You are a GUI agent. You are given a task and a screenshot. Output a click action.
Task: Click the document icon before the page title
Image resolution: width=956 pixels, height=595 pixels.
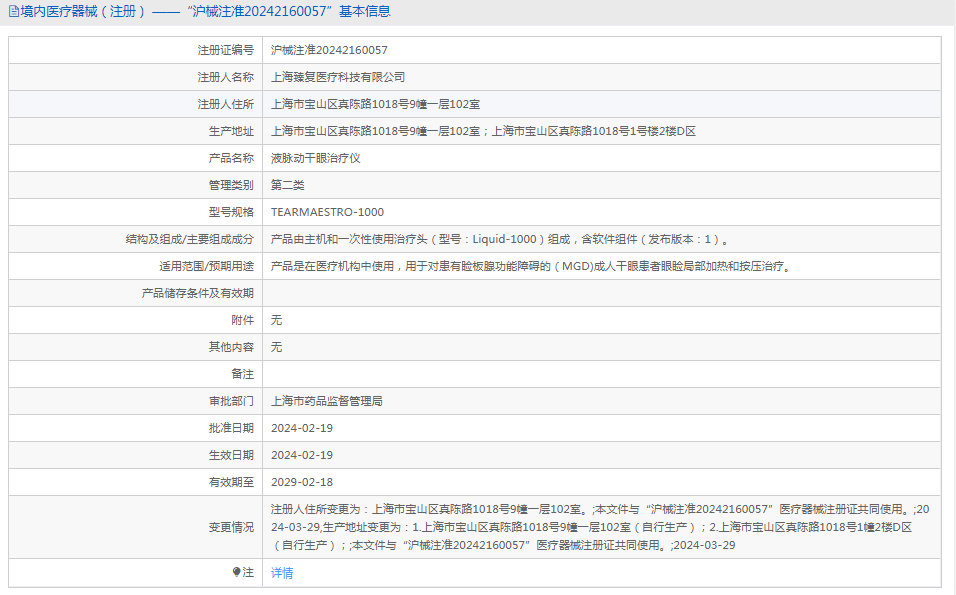13,12
